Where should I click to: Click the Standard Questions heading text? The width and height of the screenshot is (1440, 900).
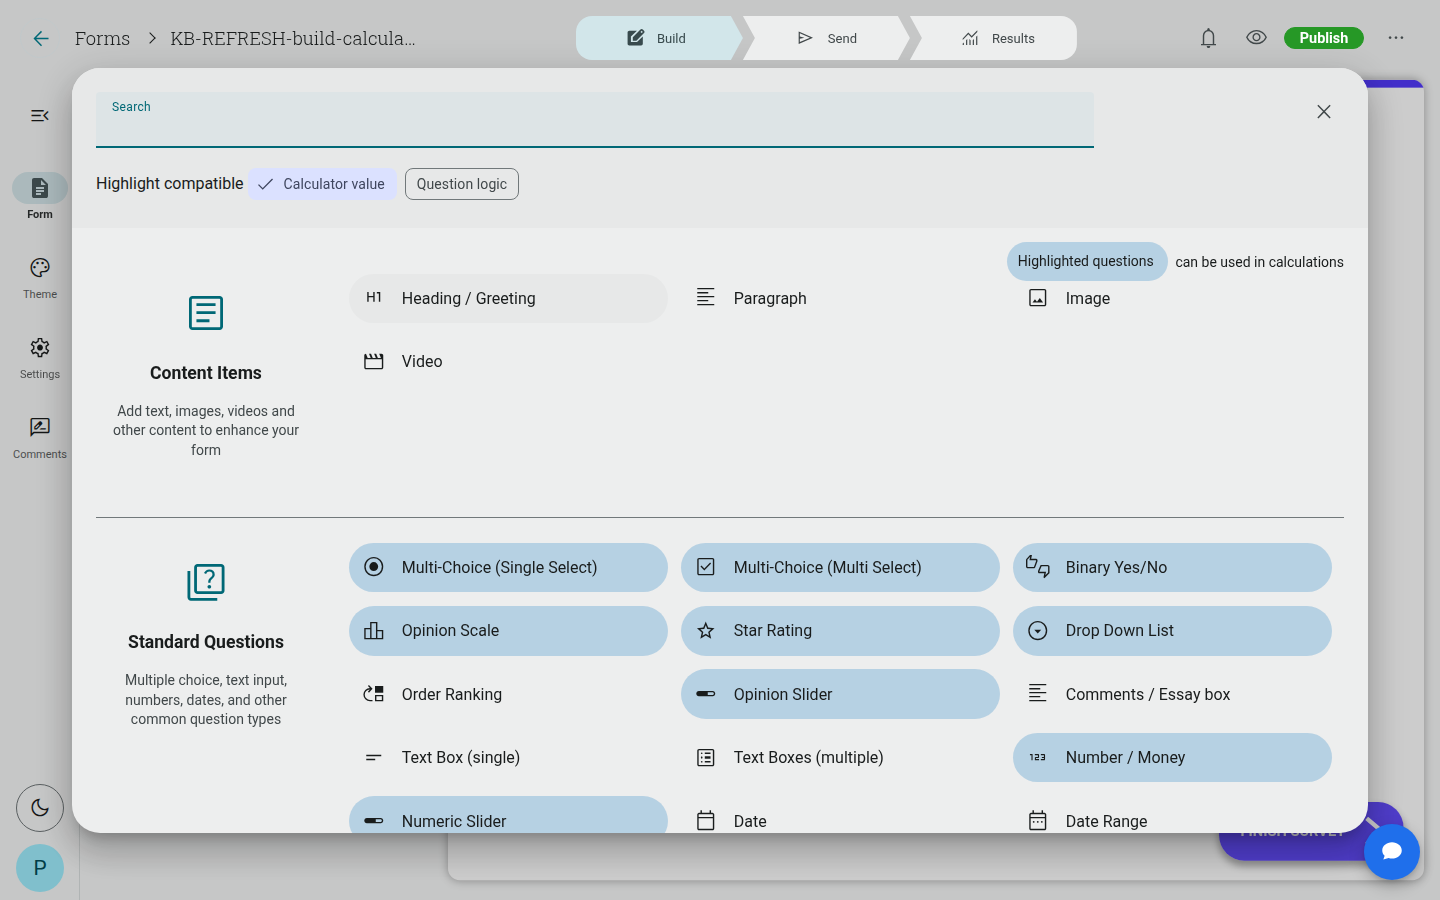click(206, 642)
